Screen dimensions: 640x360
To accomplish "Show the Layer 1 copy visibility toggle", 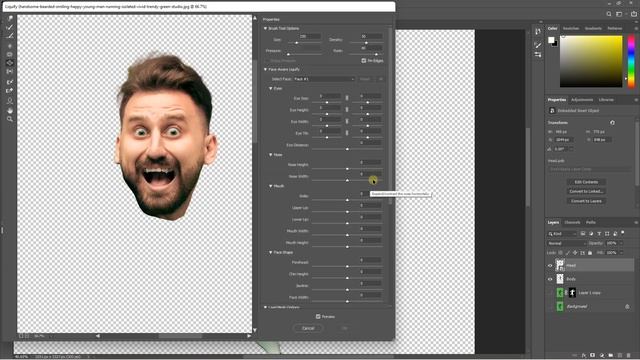I will pyautogui.click(x=550, y=293).
